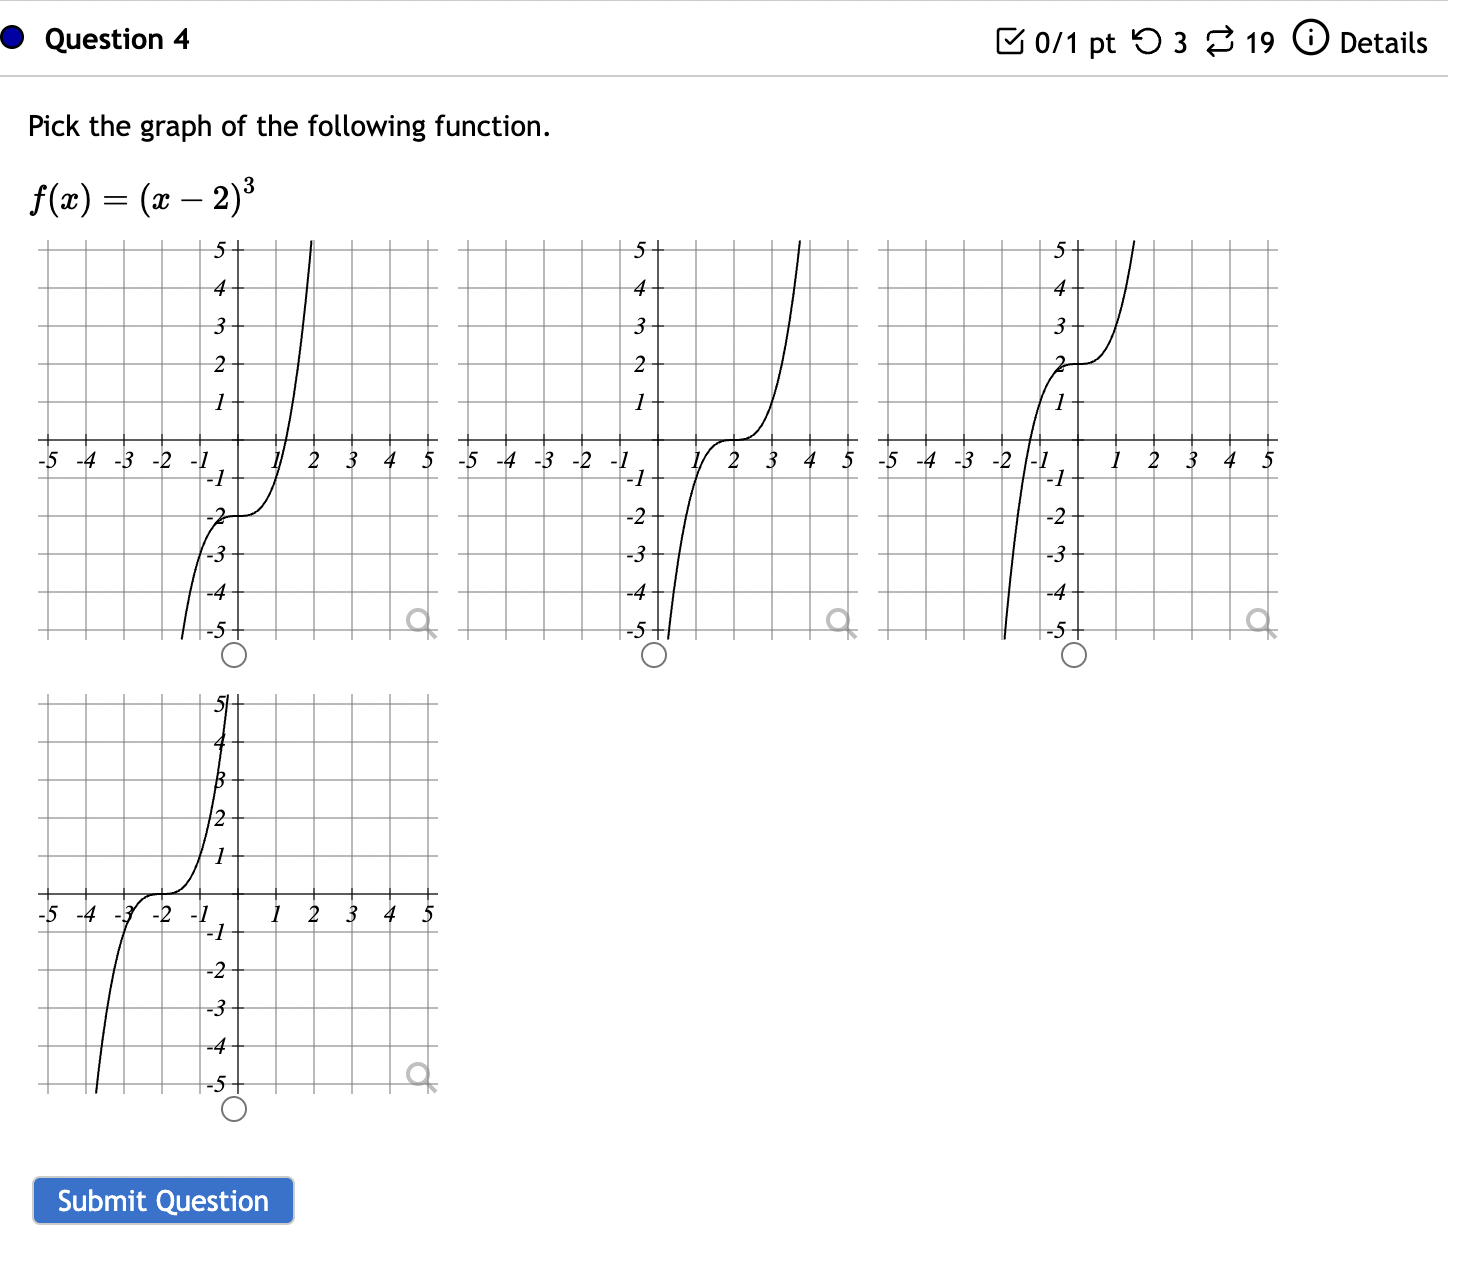Click the magnifier icon on the third graph
The image size is (1482, 1268).
coord(1258,620)
